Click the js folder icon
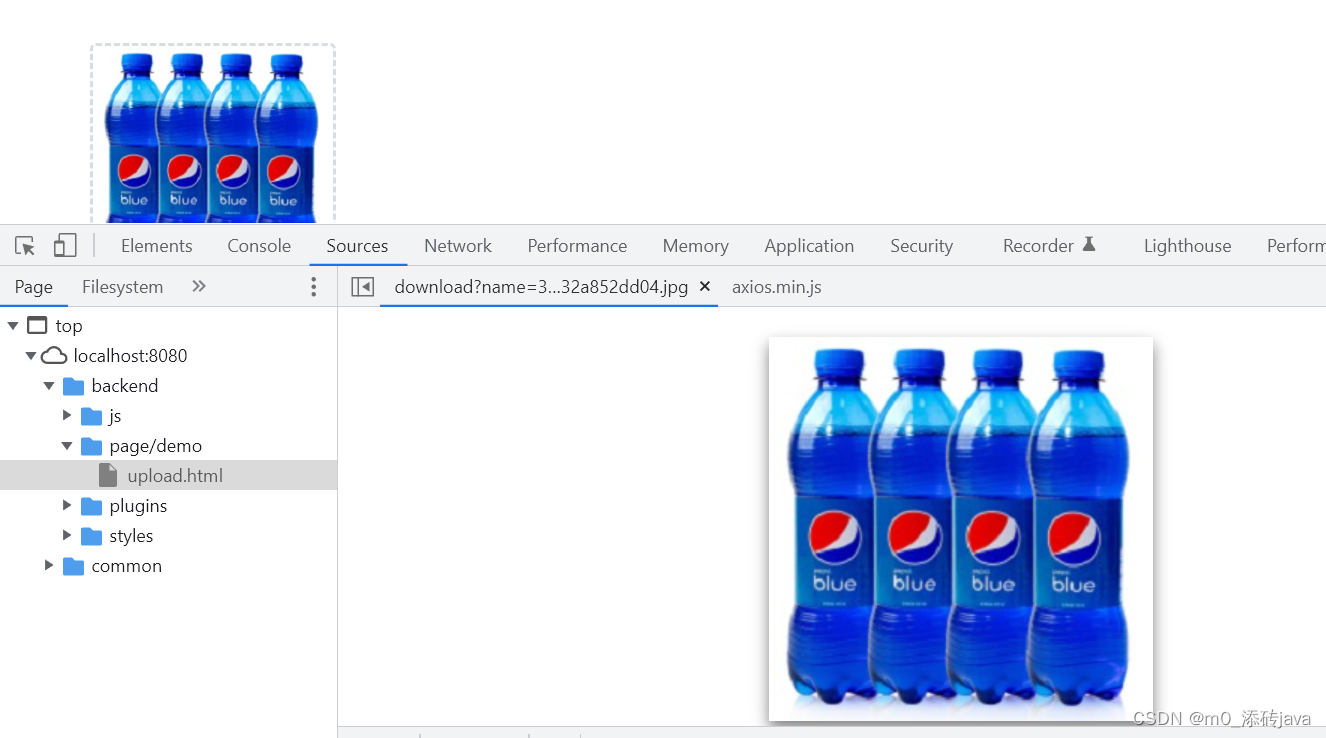The image size is (1326, 738). pos(91,416)
